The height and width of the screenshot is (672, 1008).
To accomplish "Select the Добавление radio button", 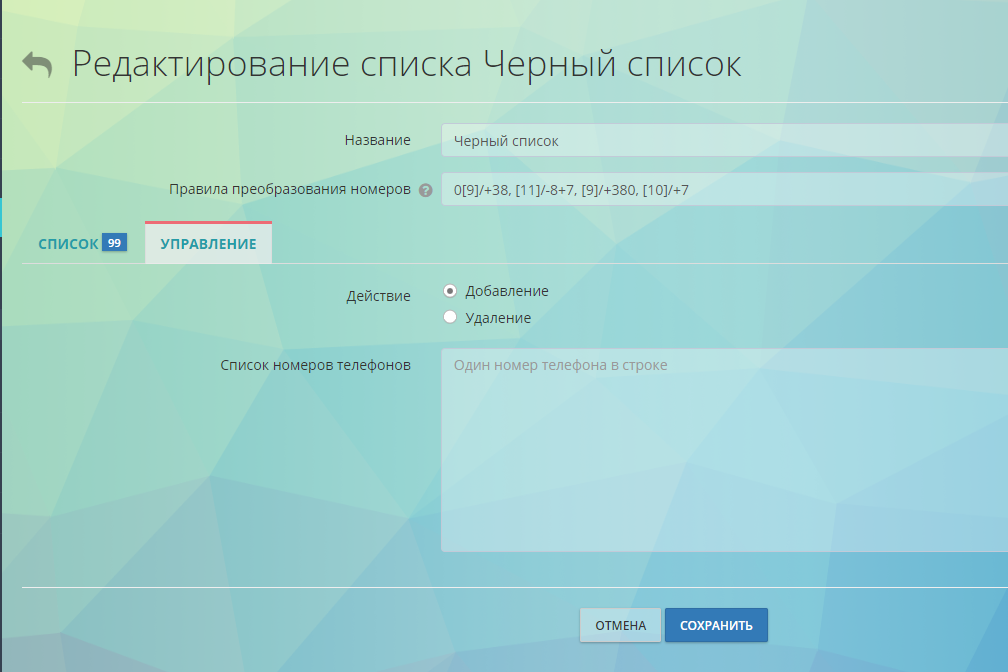I will click(x=450, y=290).
